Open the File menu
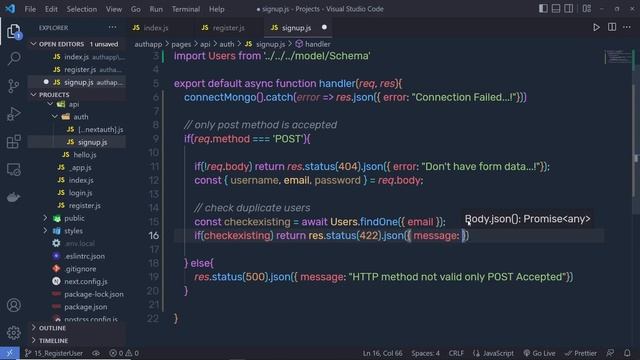The width and height of the screenshot is (640, 360). 30,9
